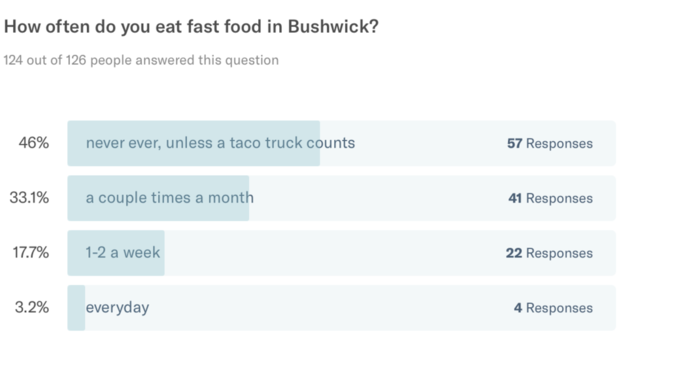Click the light empty area of the 1-2 a week bar
The image size is (680, 377).
(334, 253)
